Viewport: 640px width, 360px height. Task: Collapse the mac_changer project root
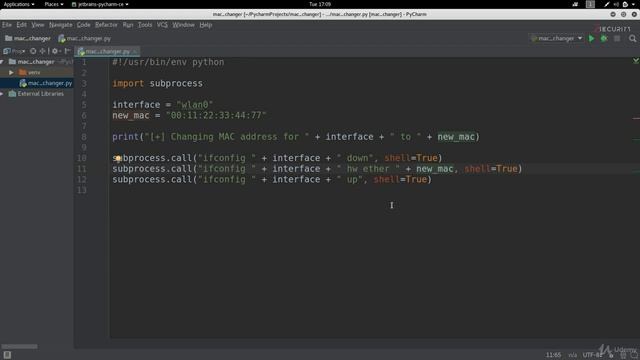tap(2, 62)
